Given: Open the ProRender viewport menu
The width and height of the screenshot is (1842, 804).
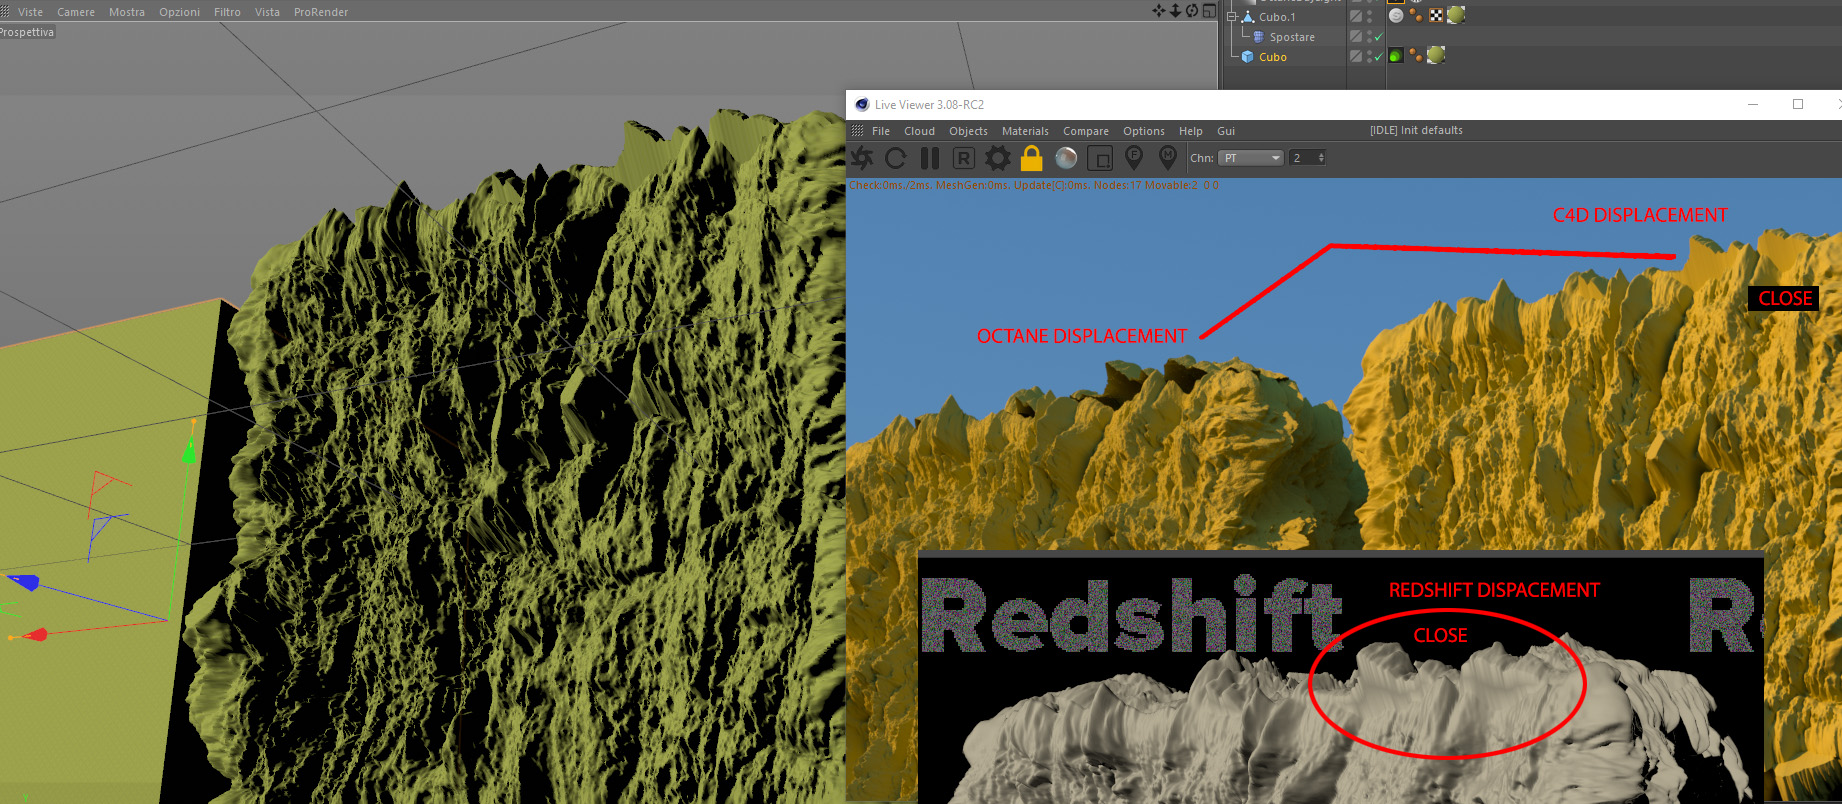Looking at the screenshot, I should (x=321, y=12).
